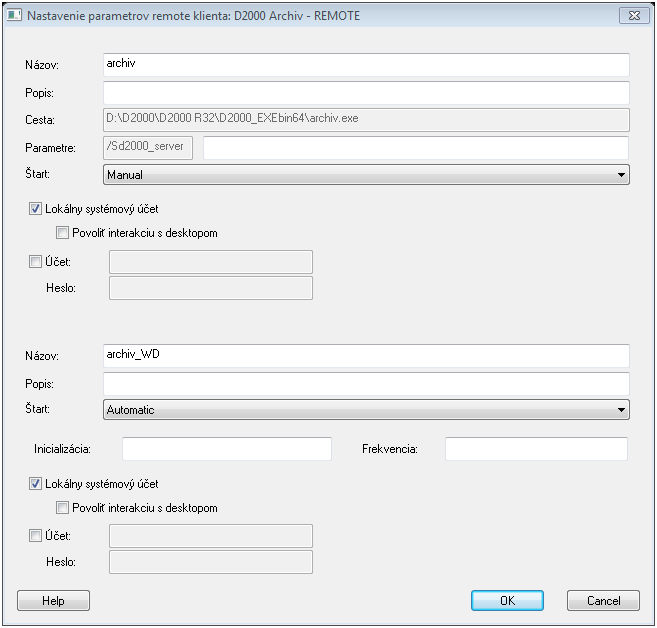Click the Popis field below the archiv name
This screenshot has height=628, width=657.
366,93
